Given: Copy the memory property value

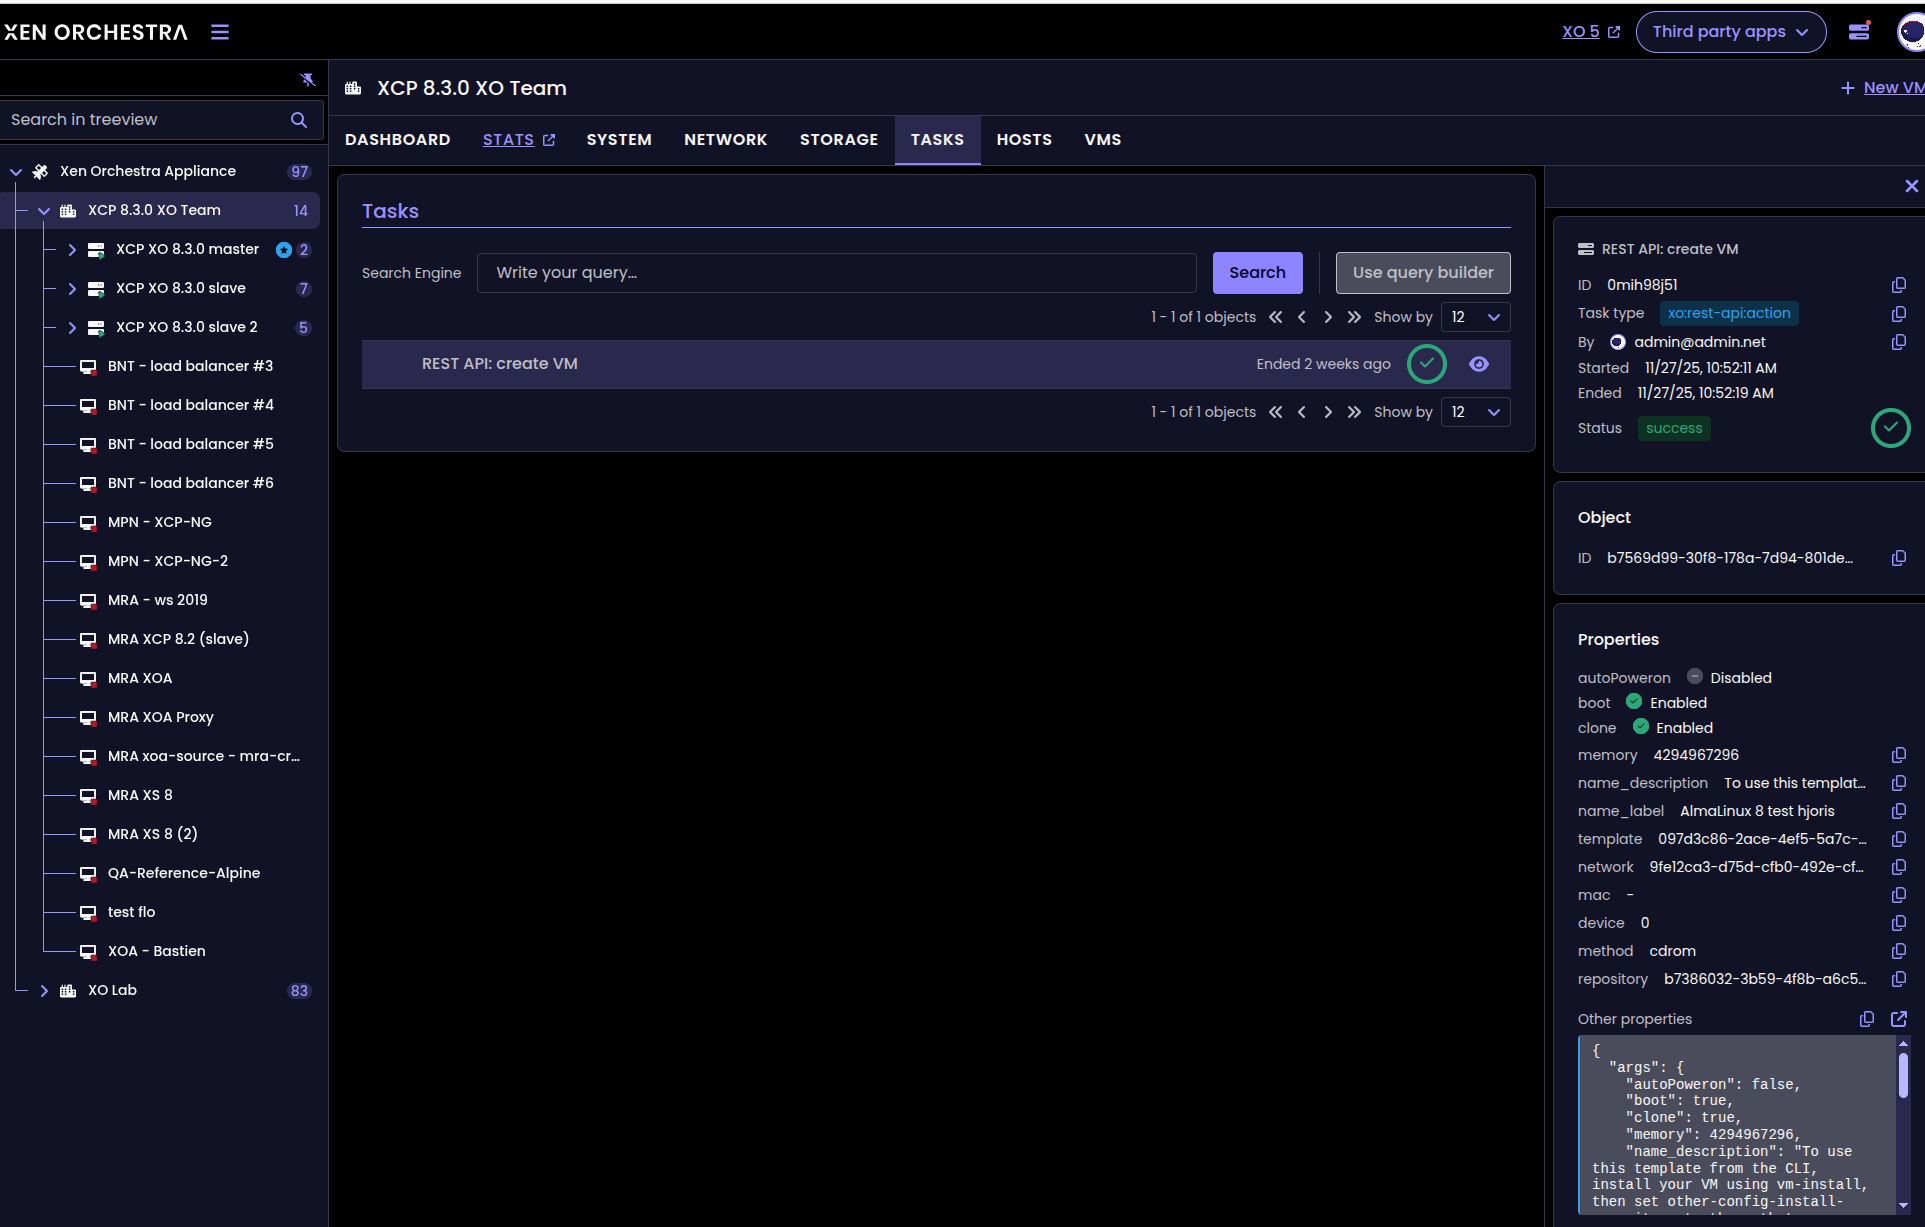Looking at the screenshot, I should click(1898, 755).
